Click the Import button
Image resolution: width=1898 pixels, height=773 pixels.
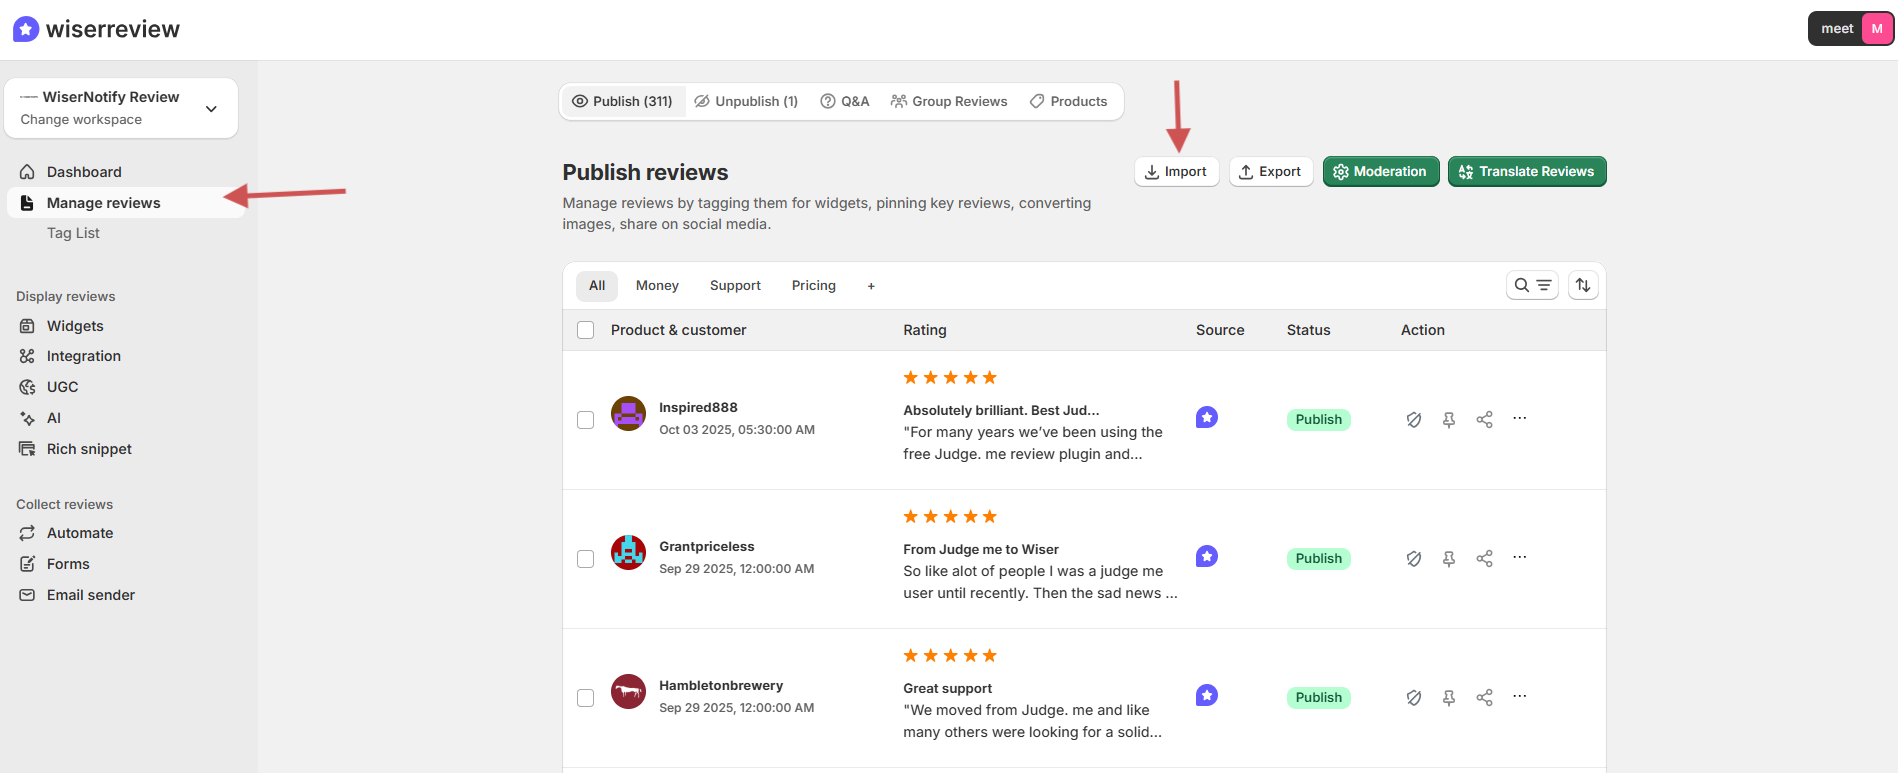[x=1176, y=172]
